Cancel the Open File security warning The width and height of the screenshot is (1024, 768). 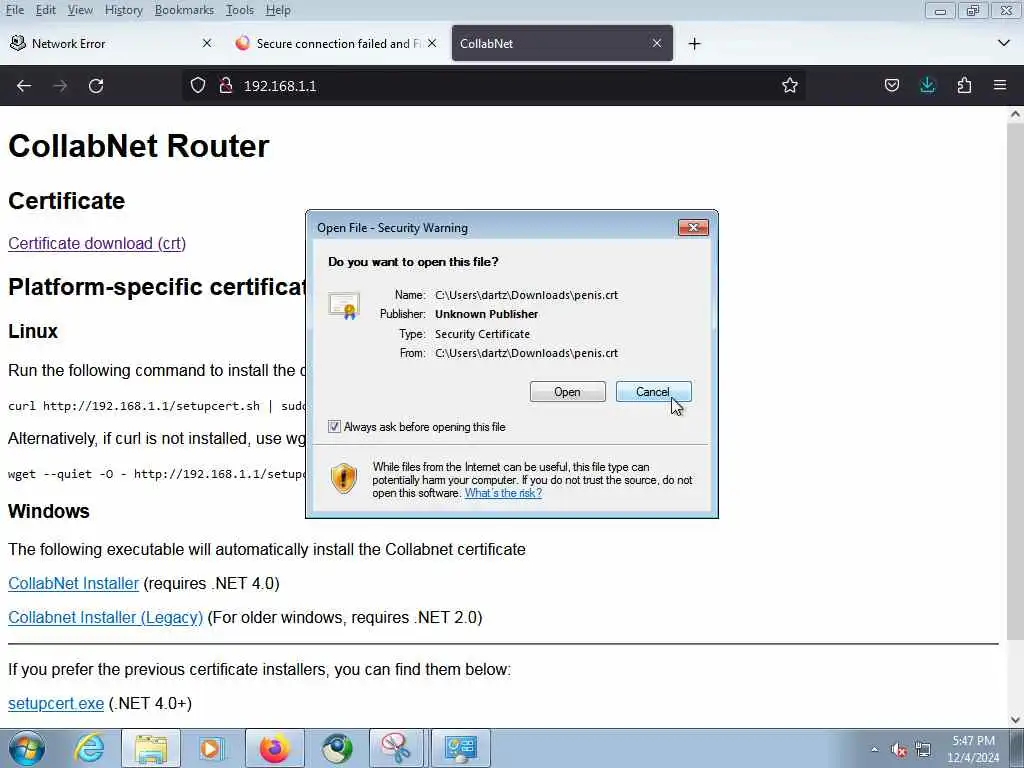[653, 392]
